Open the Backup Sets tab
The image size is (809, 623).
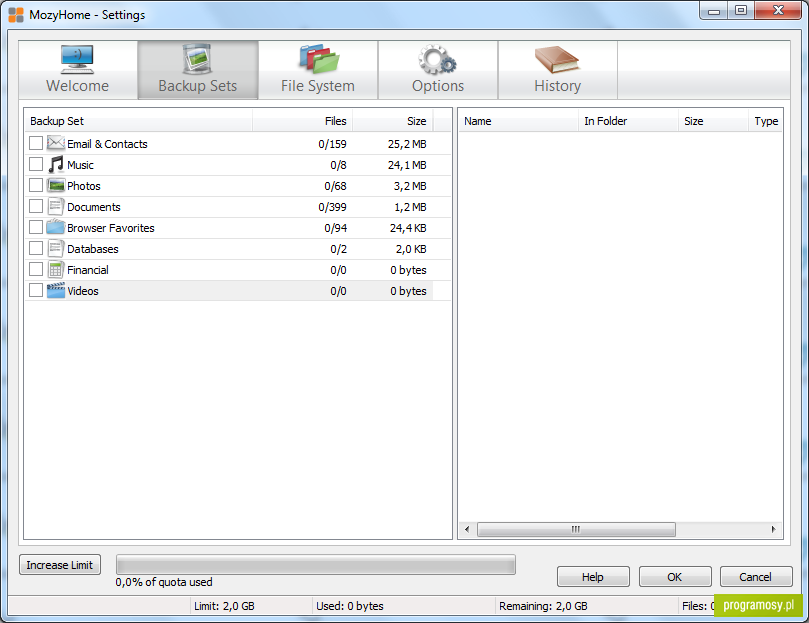(198, 70)
